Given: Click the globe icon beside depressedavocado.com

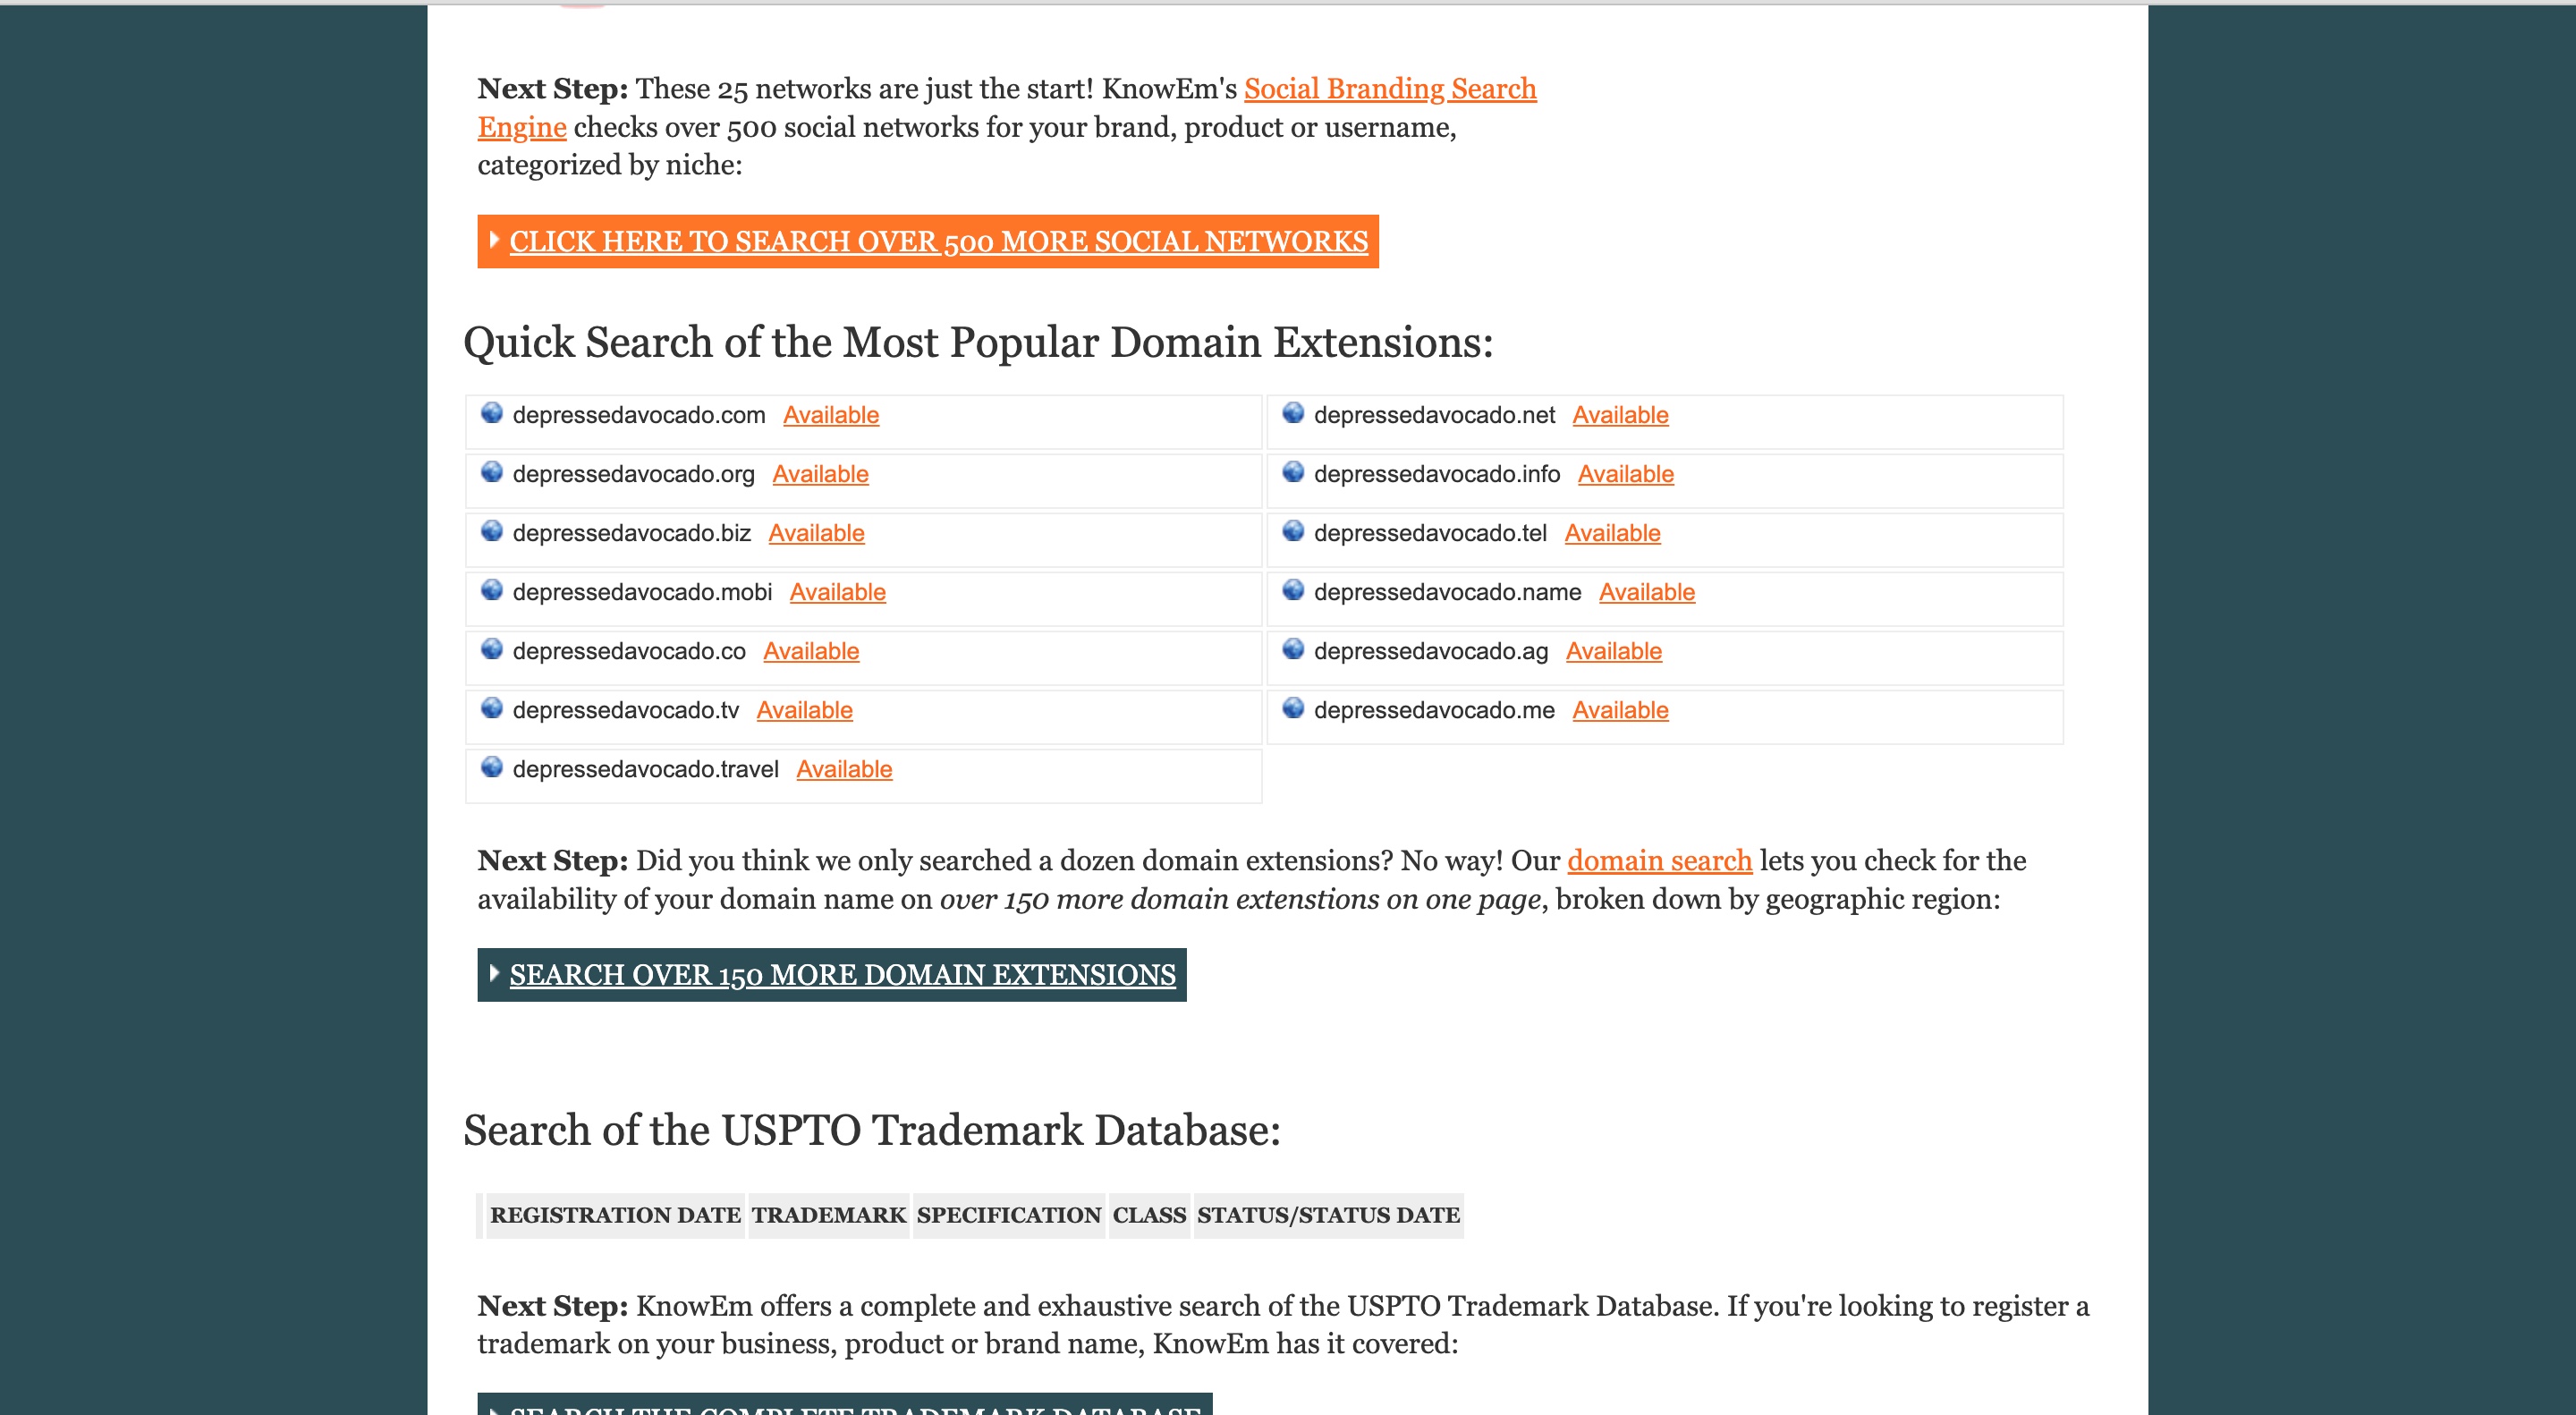Looking at the screenshot, I should 491,413.
